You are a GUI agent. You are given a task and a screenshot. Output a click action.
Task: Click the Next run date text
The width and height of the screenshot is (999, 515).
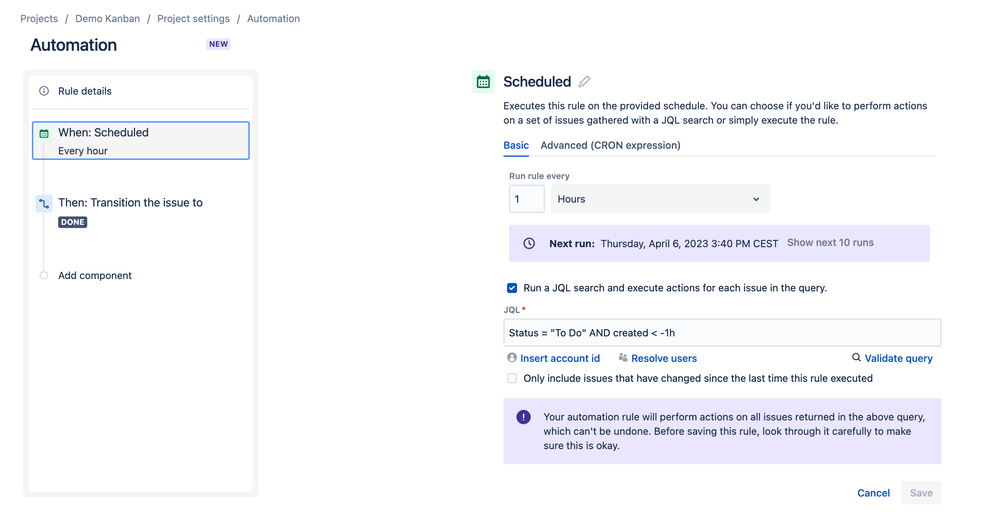coord(689,243)
